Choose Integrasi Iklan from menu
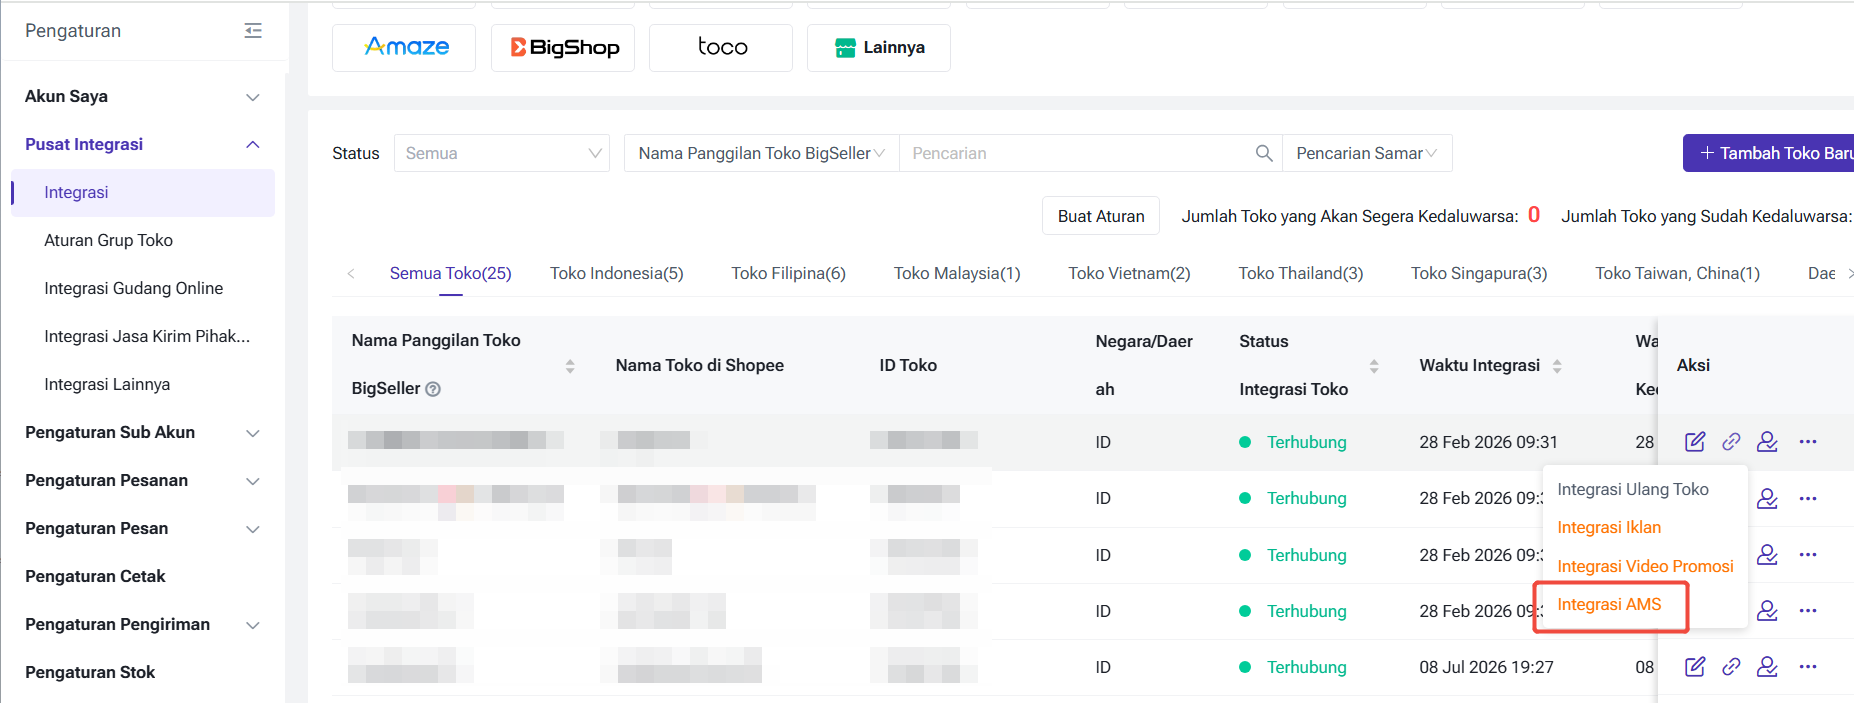Image resolution: width=1854 pixels, height=703 pixels. (x=1609, y=527)
